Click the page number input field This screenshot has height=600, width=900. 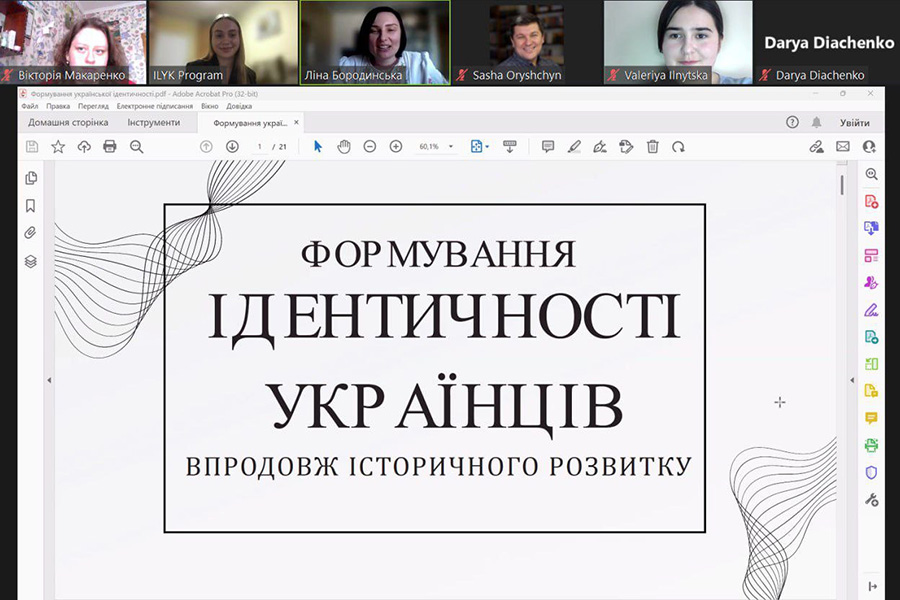[x=259, y=146]
